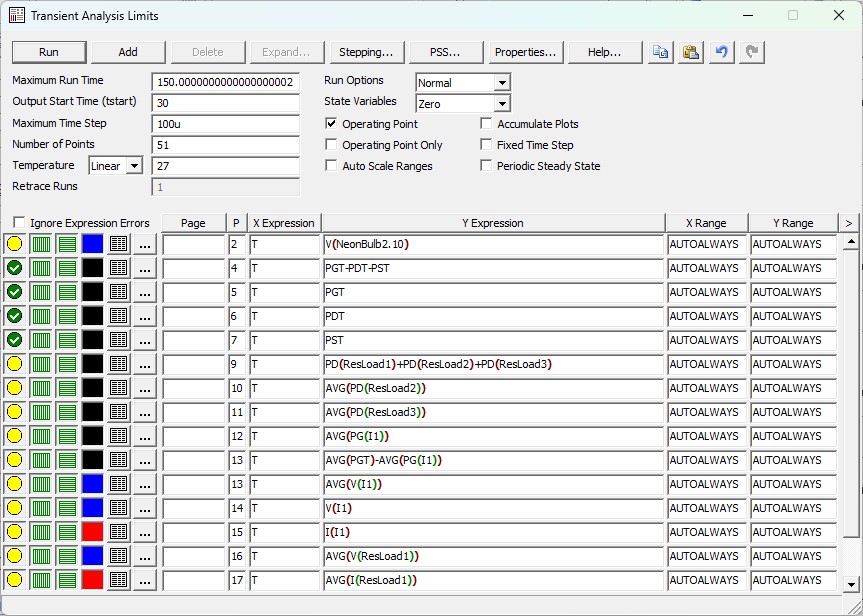
Task: Tick the Ignore Expression Errors checkbox
Action: coord(19,223)
